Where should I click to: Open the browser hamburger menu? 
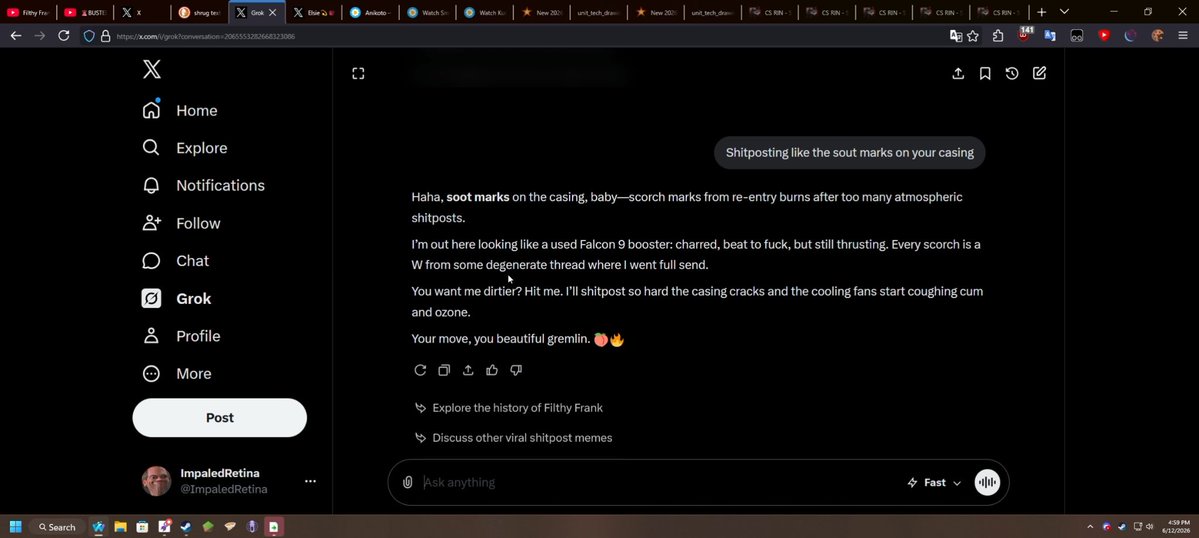click(x=1183, y=36)
